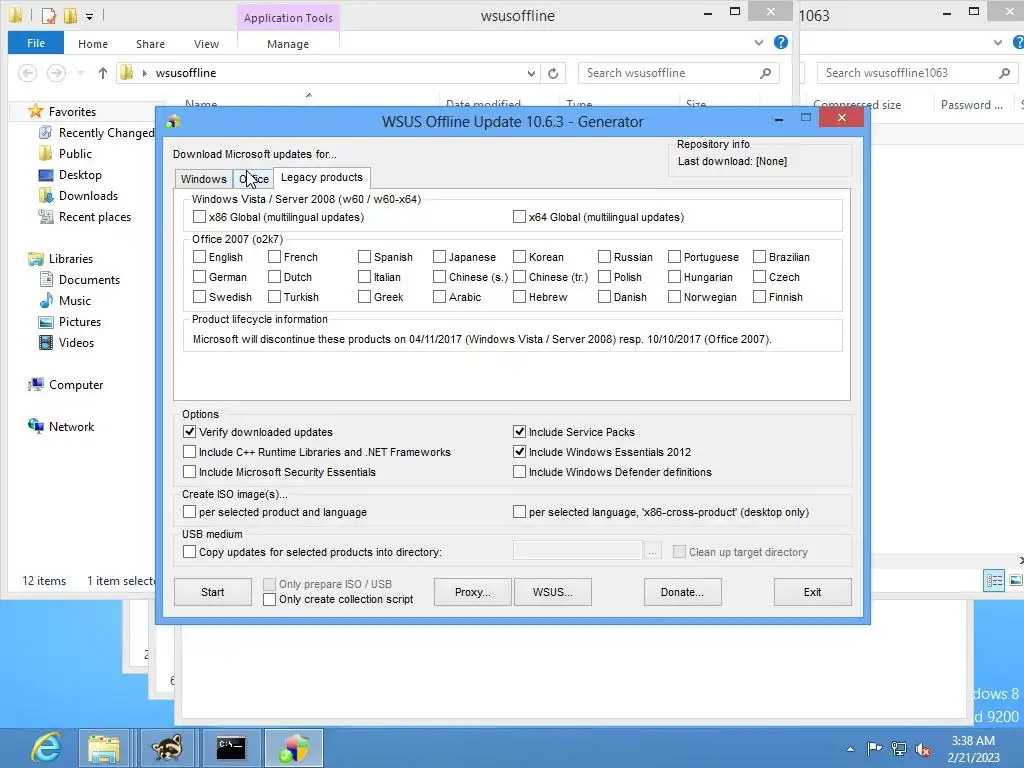Click the Donate... button
The height and width of the screenshot is (768, 1024).
(x=682, y=592)
